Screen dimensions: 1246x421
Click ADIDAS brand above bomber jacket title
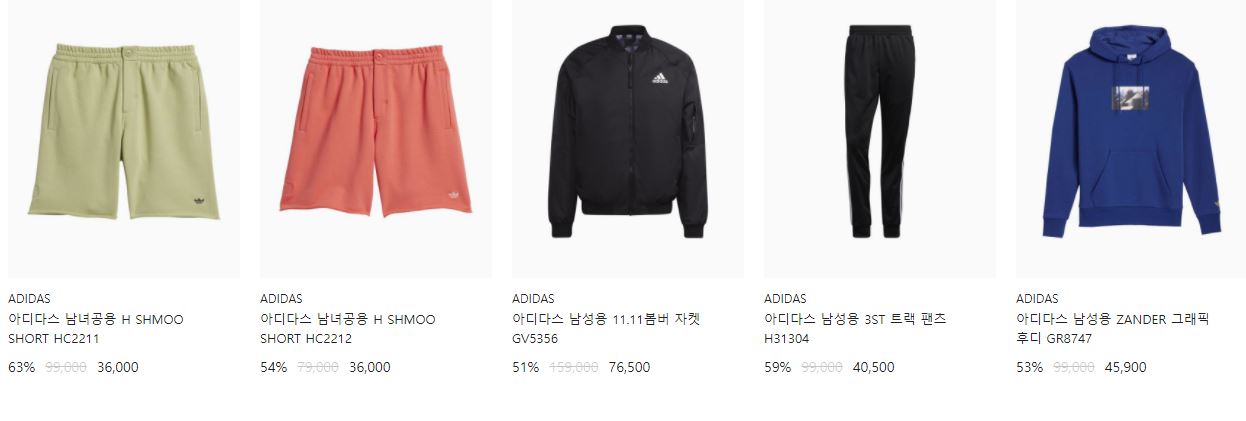point(533,298)
